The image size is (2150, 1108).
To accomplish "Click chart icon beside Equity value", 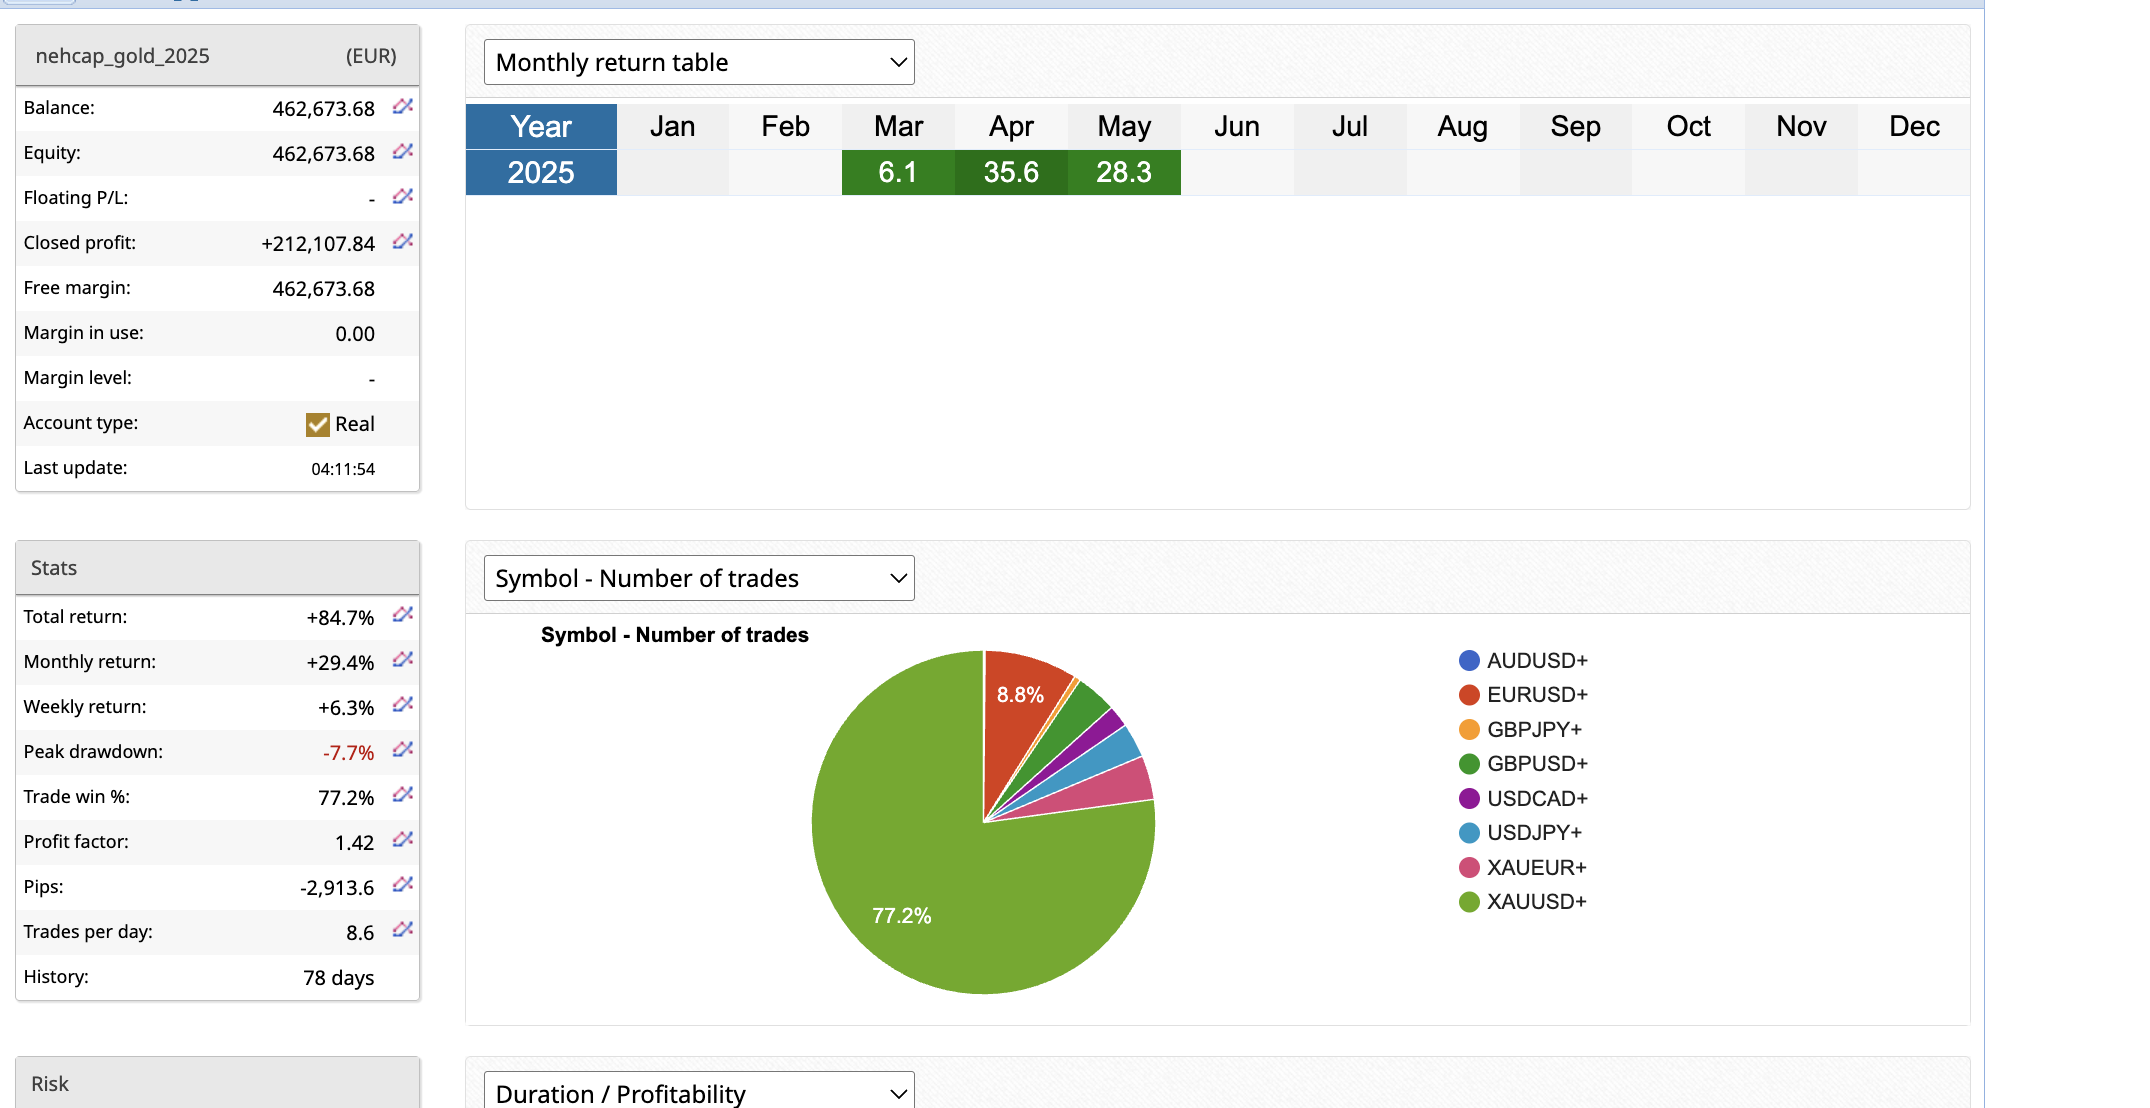I will 402,151.
